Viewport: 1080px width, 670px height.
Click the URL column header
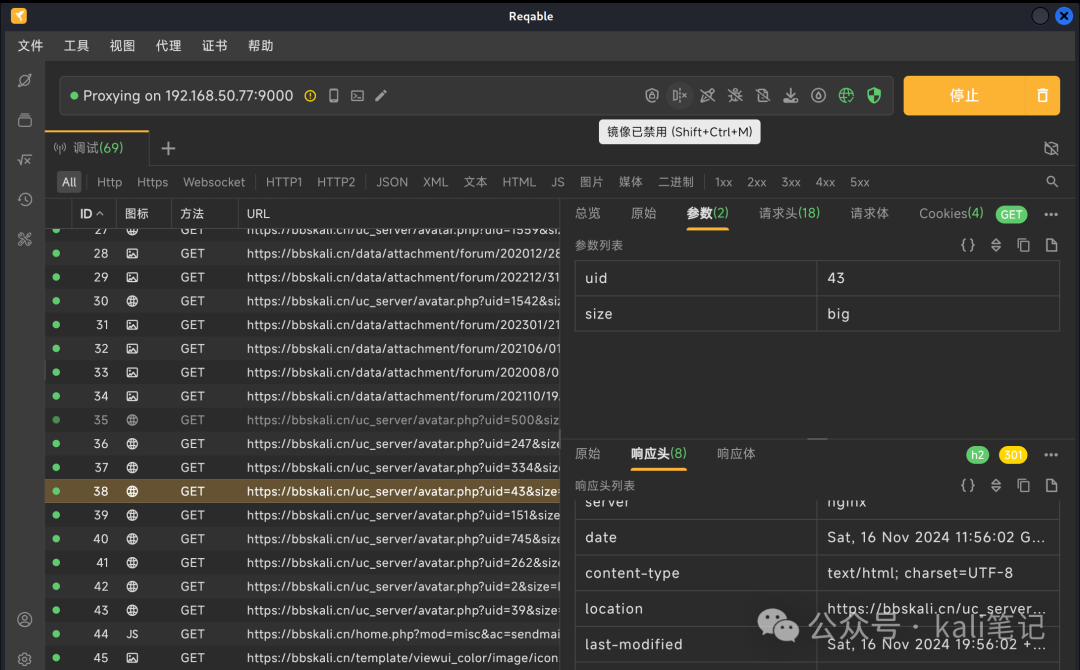[x=258, y=213]
